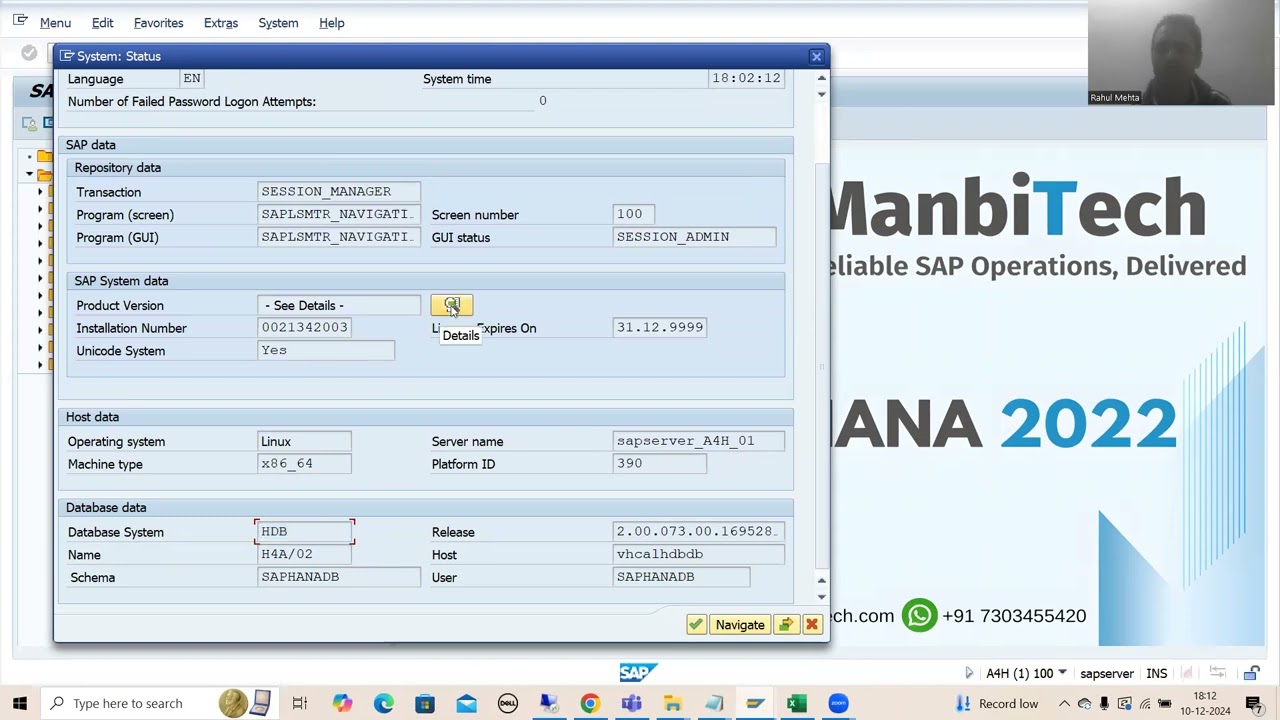Click the dialog scrollbar's bottom down arrow
Image resolution: width=1280 pixels, height=720 pixels.
click(821, 596)
